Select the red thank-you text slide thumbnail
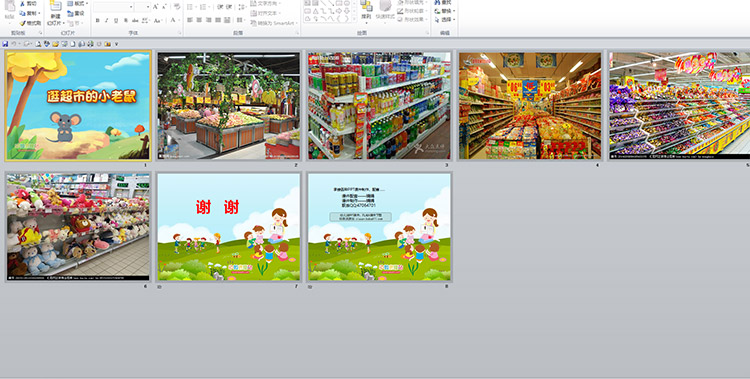Viewport: 750px width, 379px height. (229, 227)
